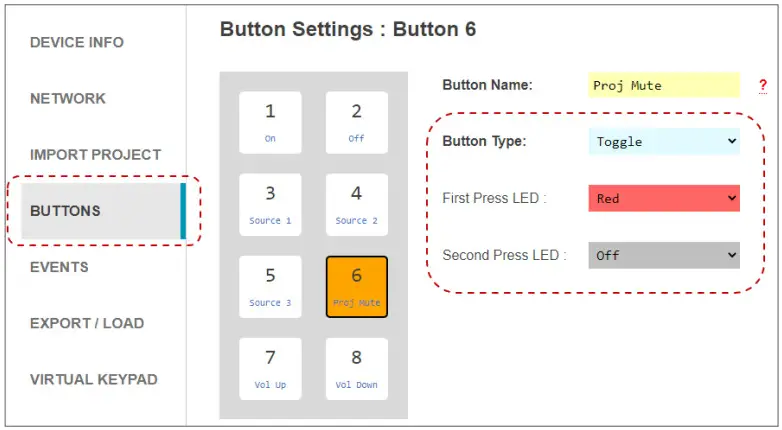Select keypad button 2 labeled Off

click(356, 123)
